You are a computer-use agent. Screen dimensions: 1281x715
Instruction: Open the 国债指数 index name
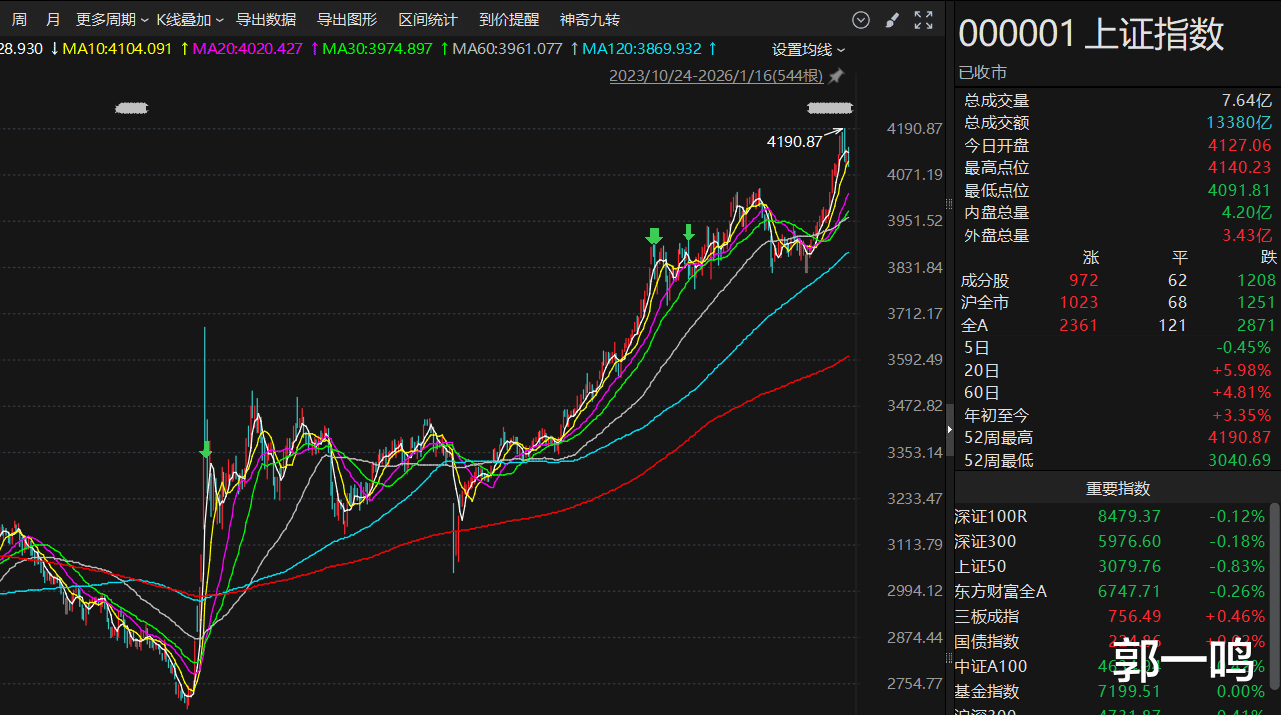point(987,642)
